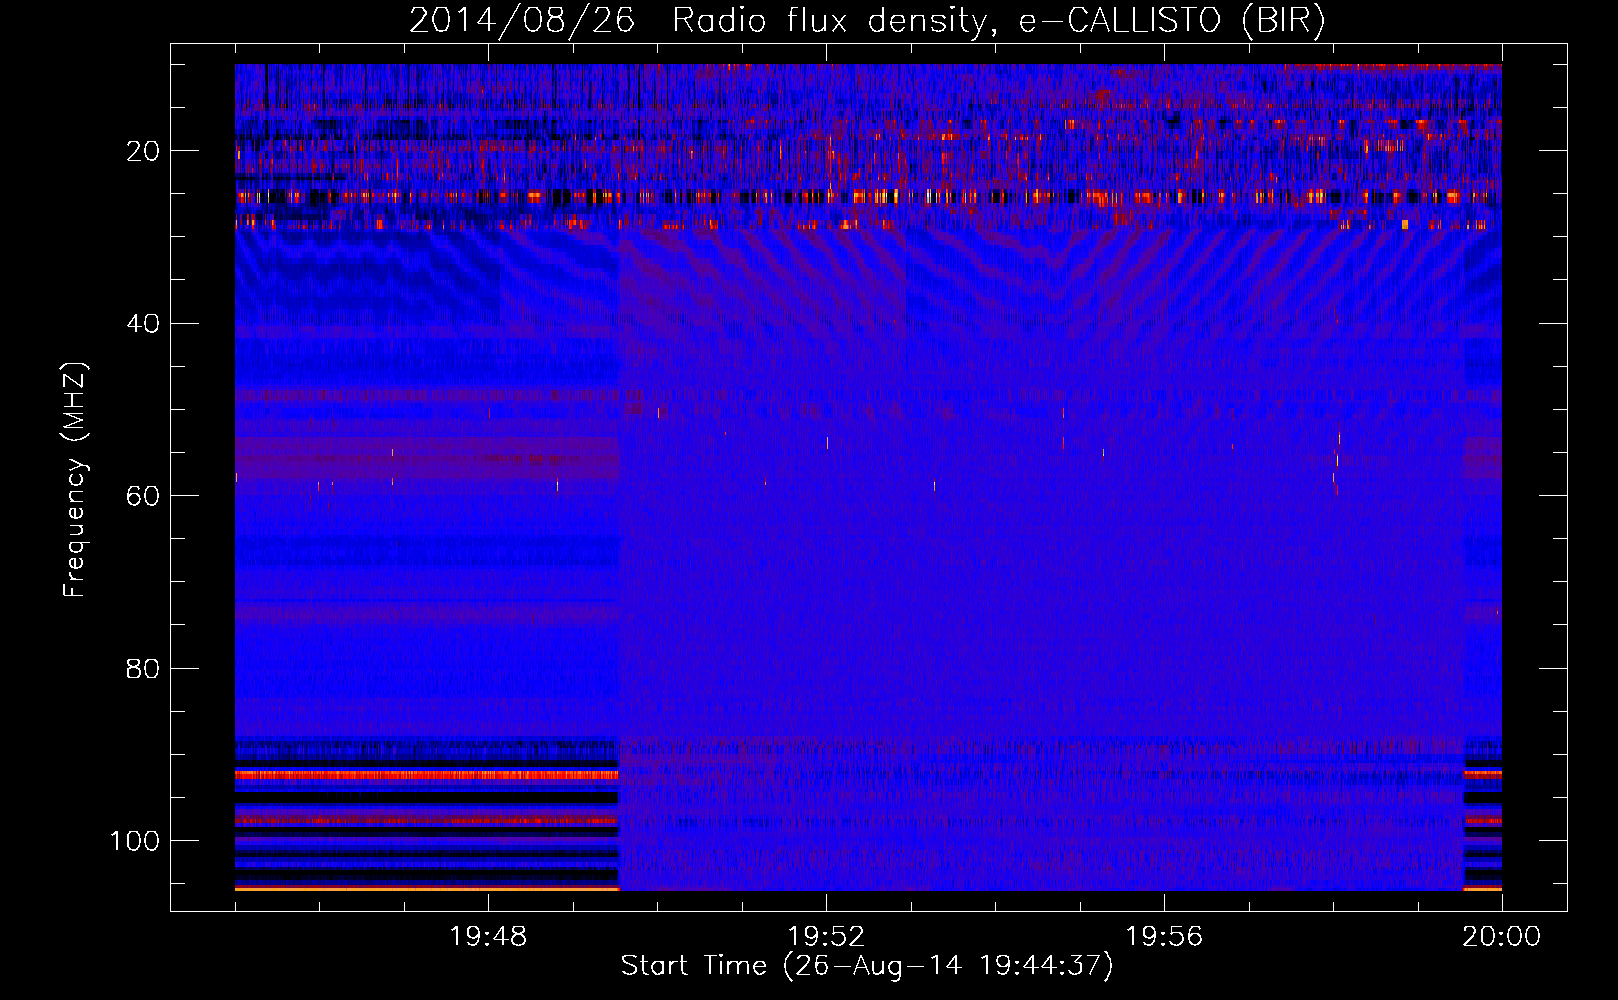This screenshot has width=1618, height=1000.
Task: Click the 20:00 time tick label
Action: point(1502,937)
